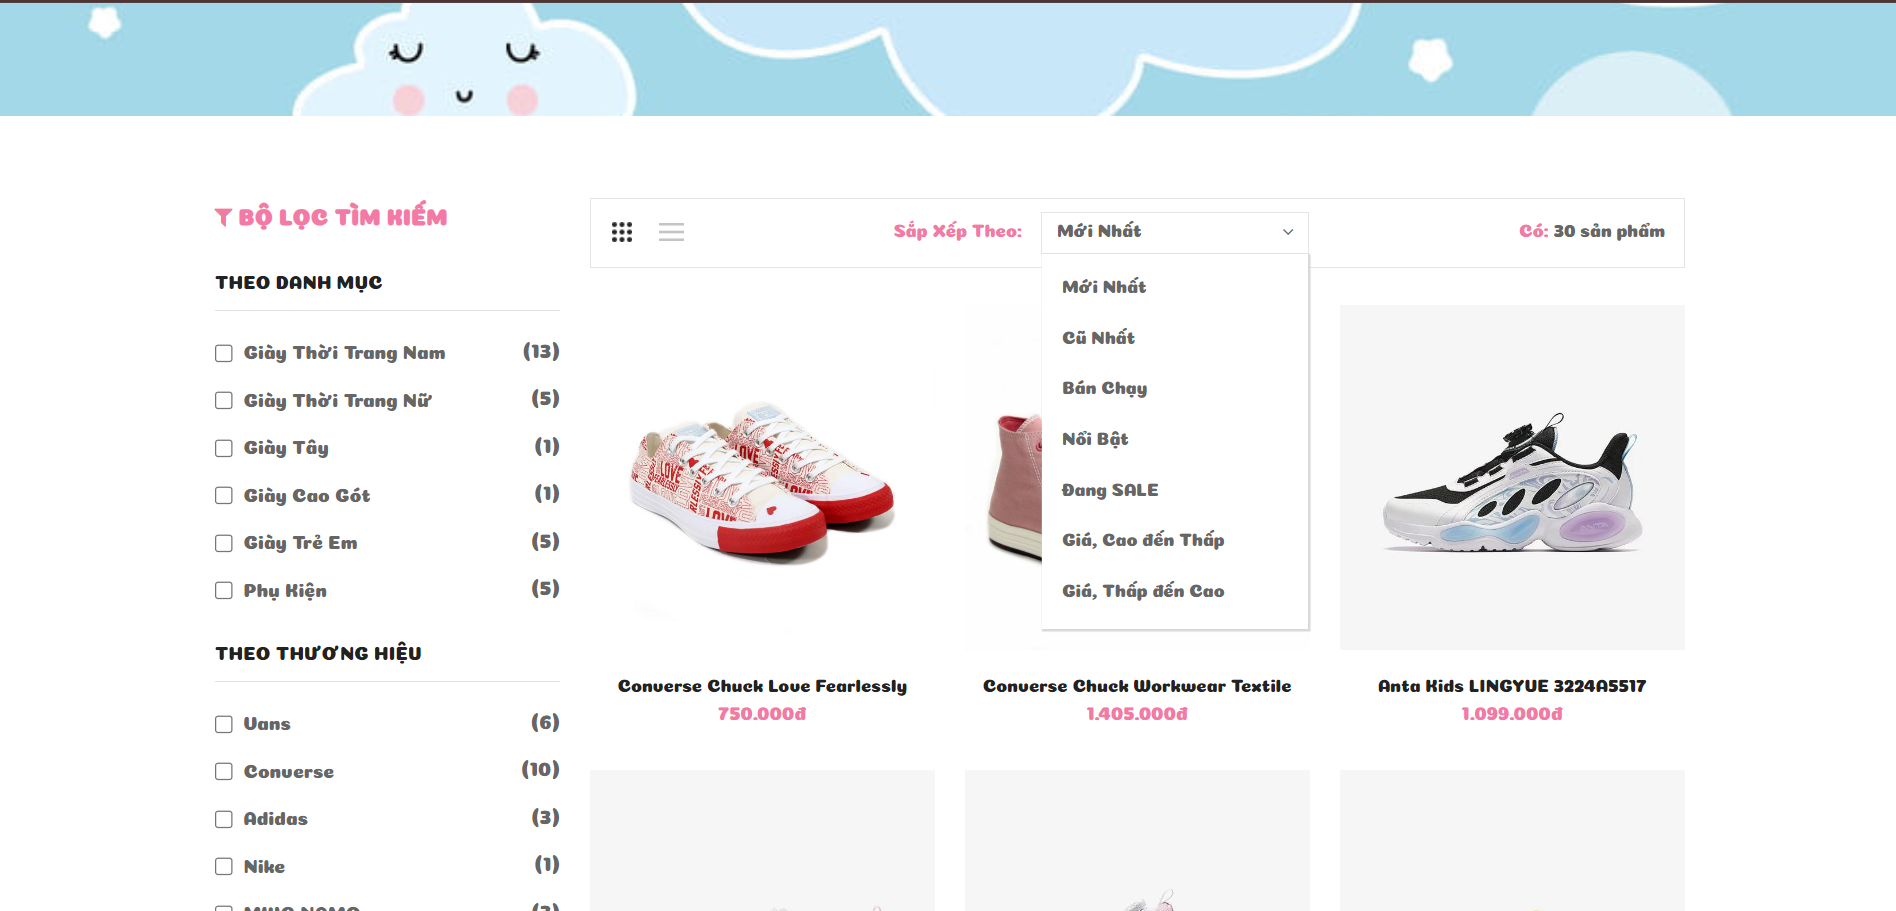Check the Giày Thời Trang Nam category
Screen dimensions: 1896x911
(x=224, y=353)
